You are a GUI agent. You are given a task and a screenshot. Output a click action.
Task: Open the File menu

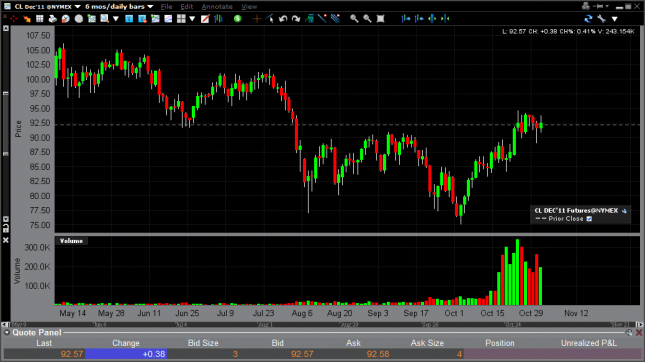(166, 7)
